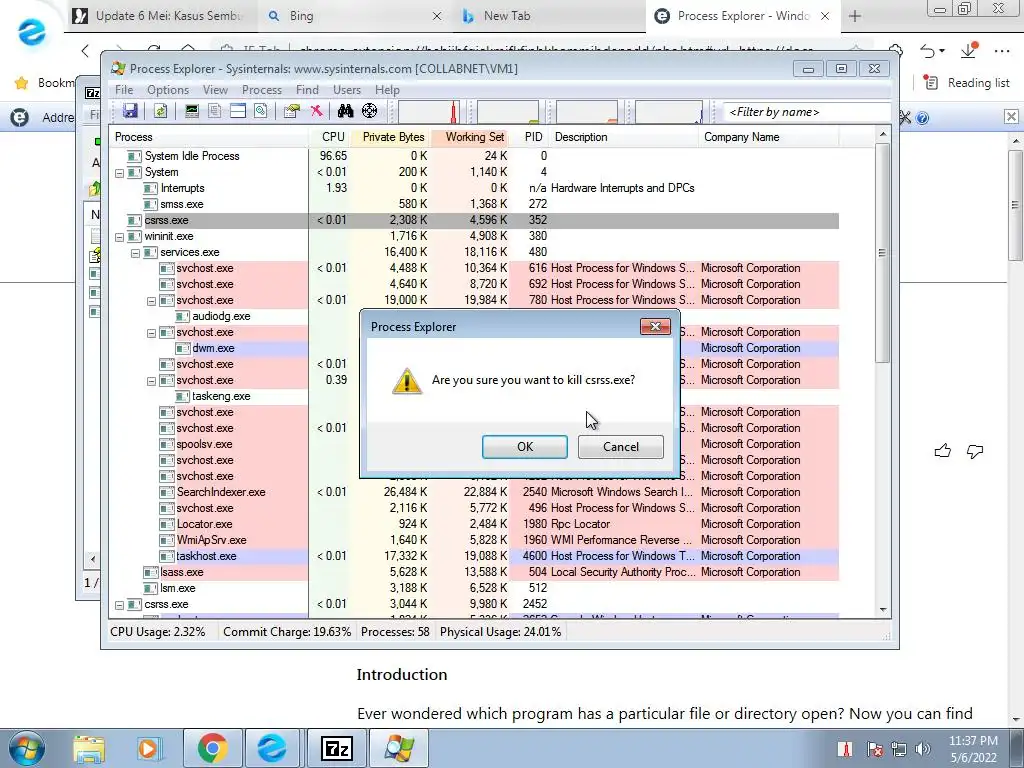Click the CPU usage mini graph in toolbar
The width and height of the screenshot is (1024, 768).
tap(429, 112)
